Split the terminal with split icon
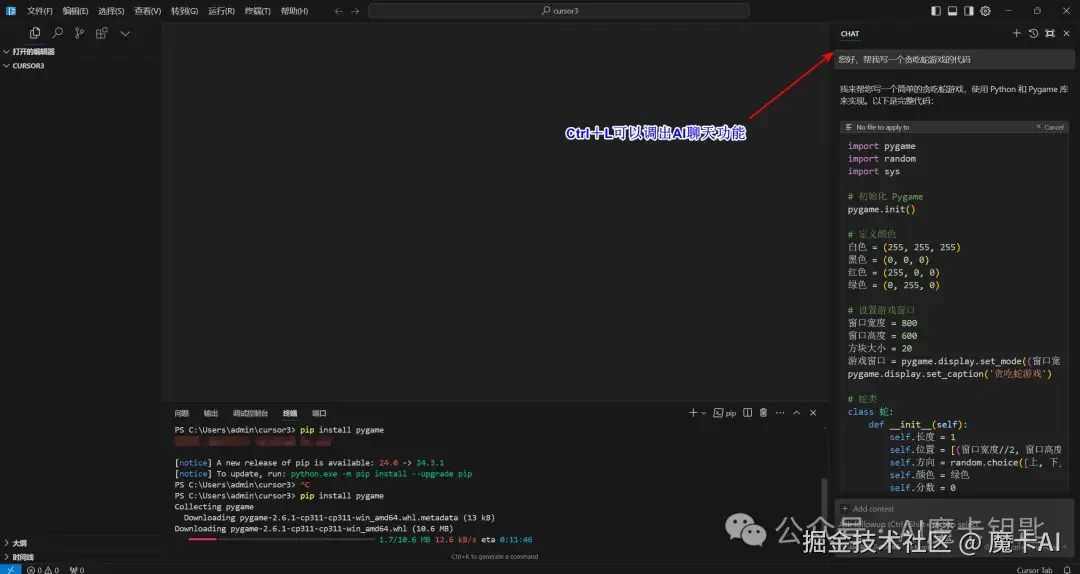Image resolution: width=1080 pixels, height=574 pixels. (747, 413)
